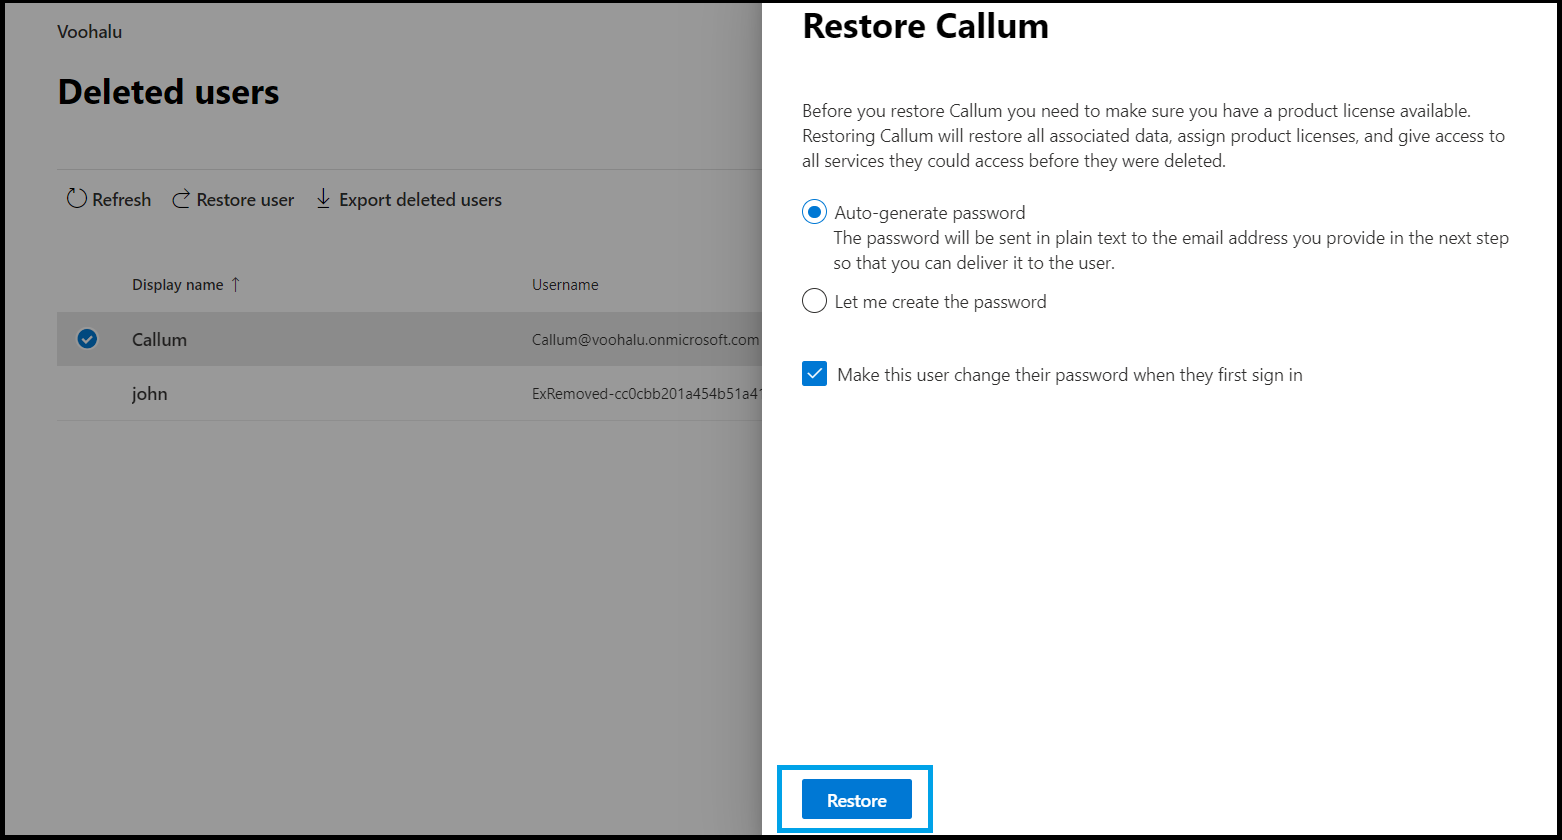
Task: Click Callum's blue checkmark selection circle
Action: pos(87,339)
